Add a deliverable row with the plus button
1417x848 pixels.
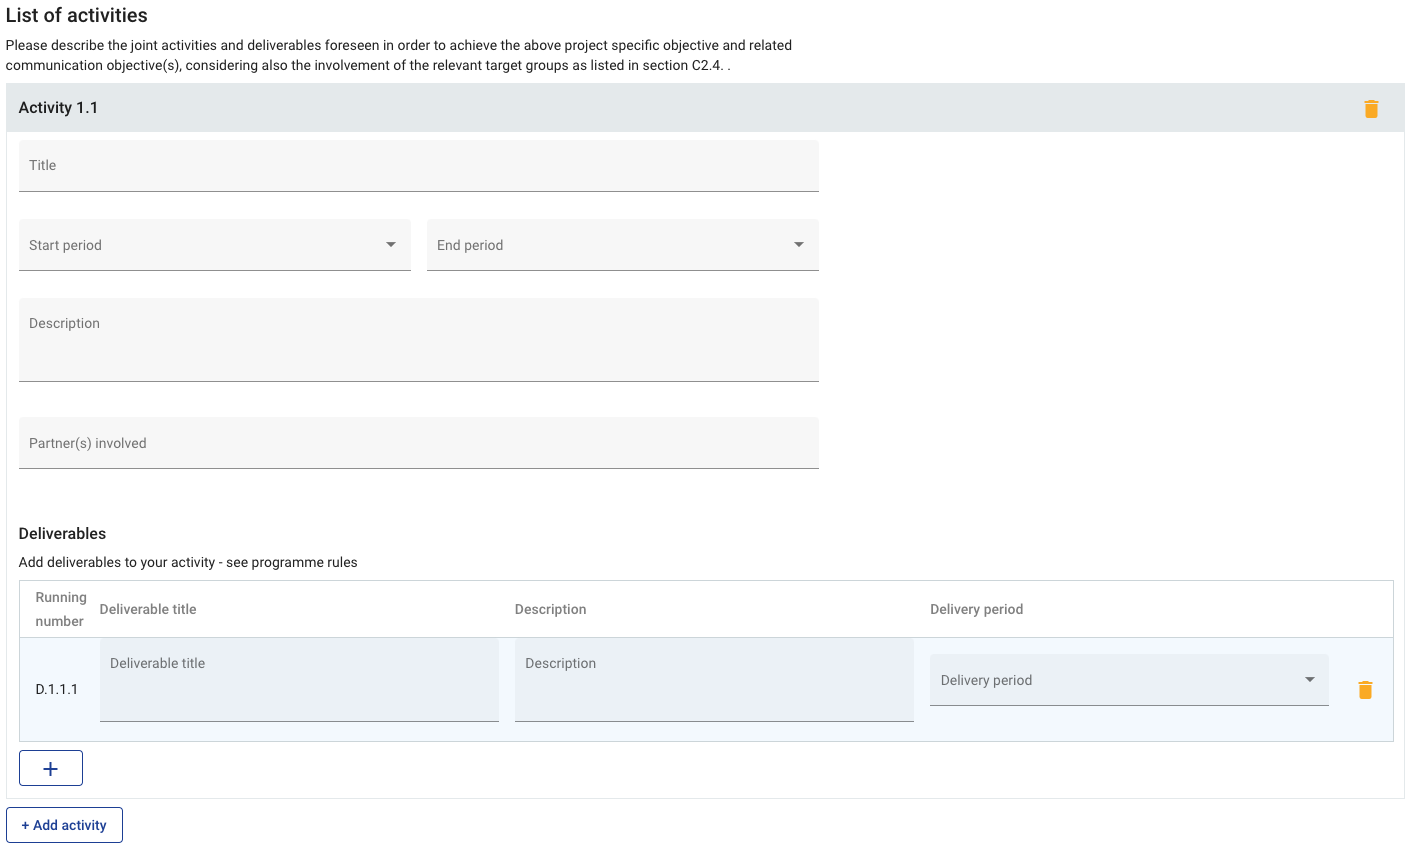tap(51, 768)
